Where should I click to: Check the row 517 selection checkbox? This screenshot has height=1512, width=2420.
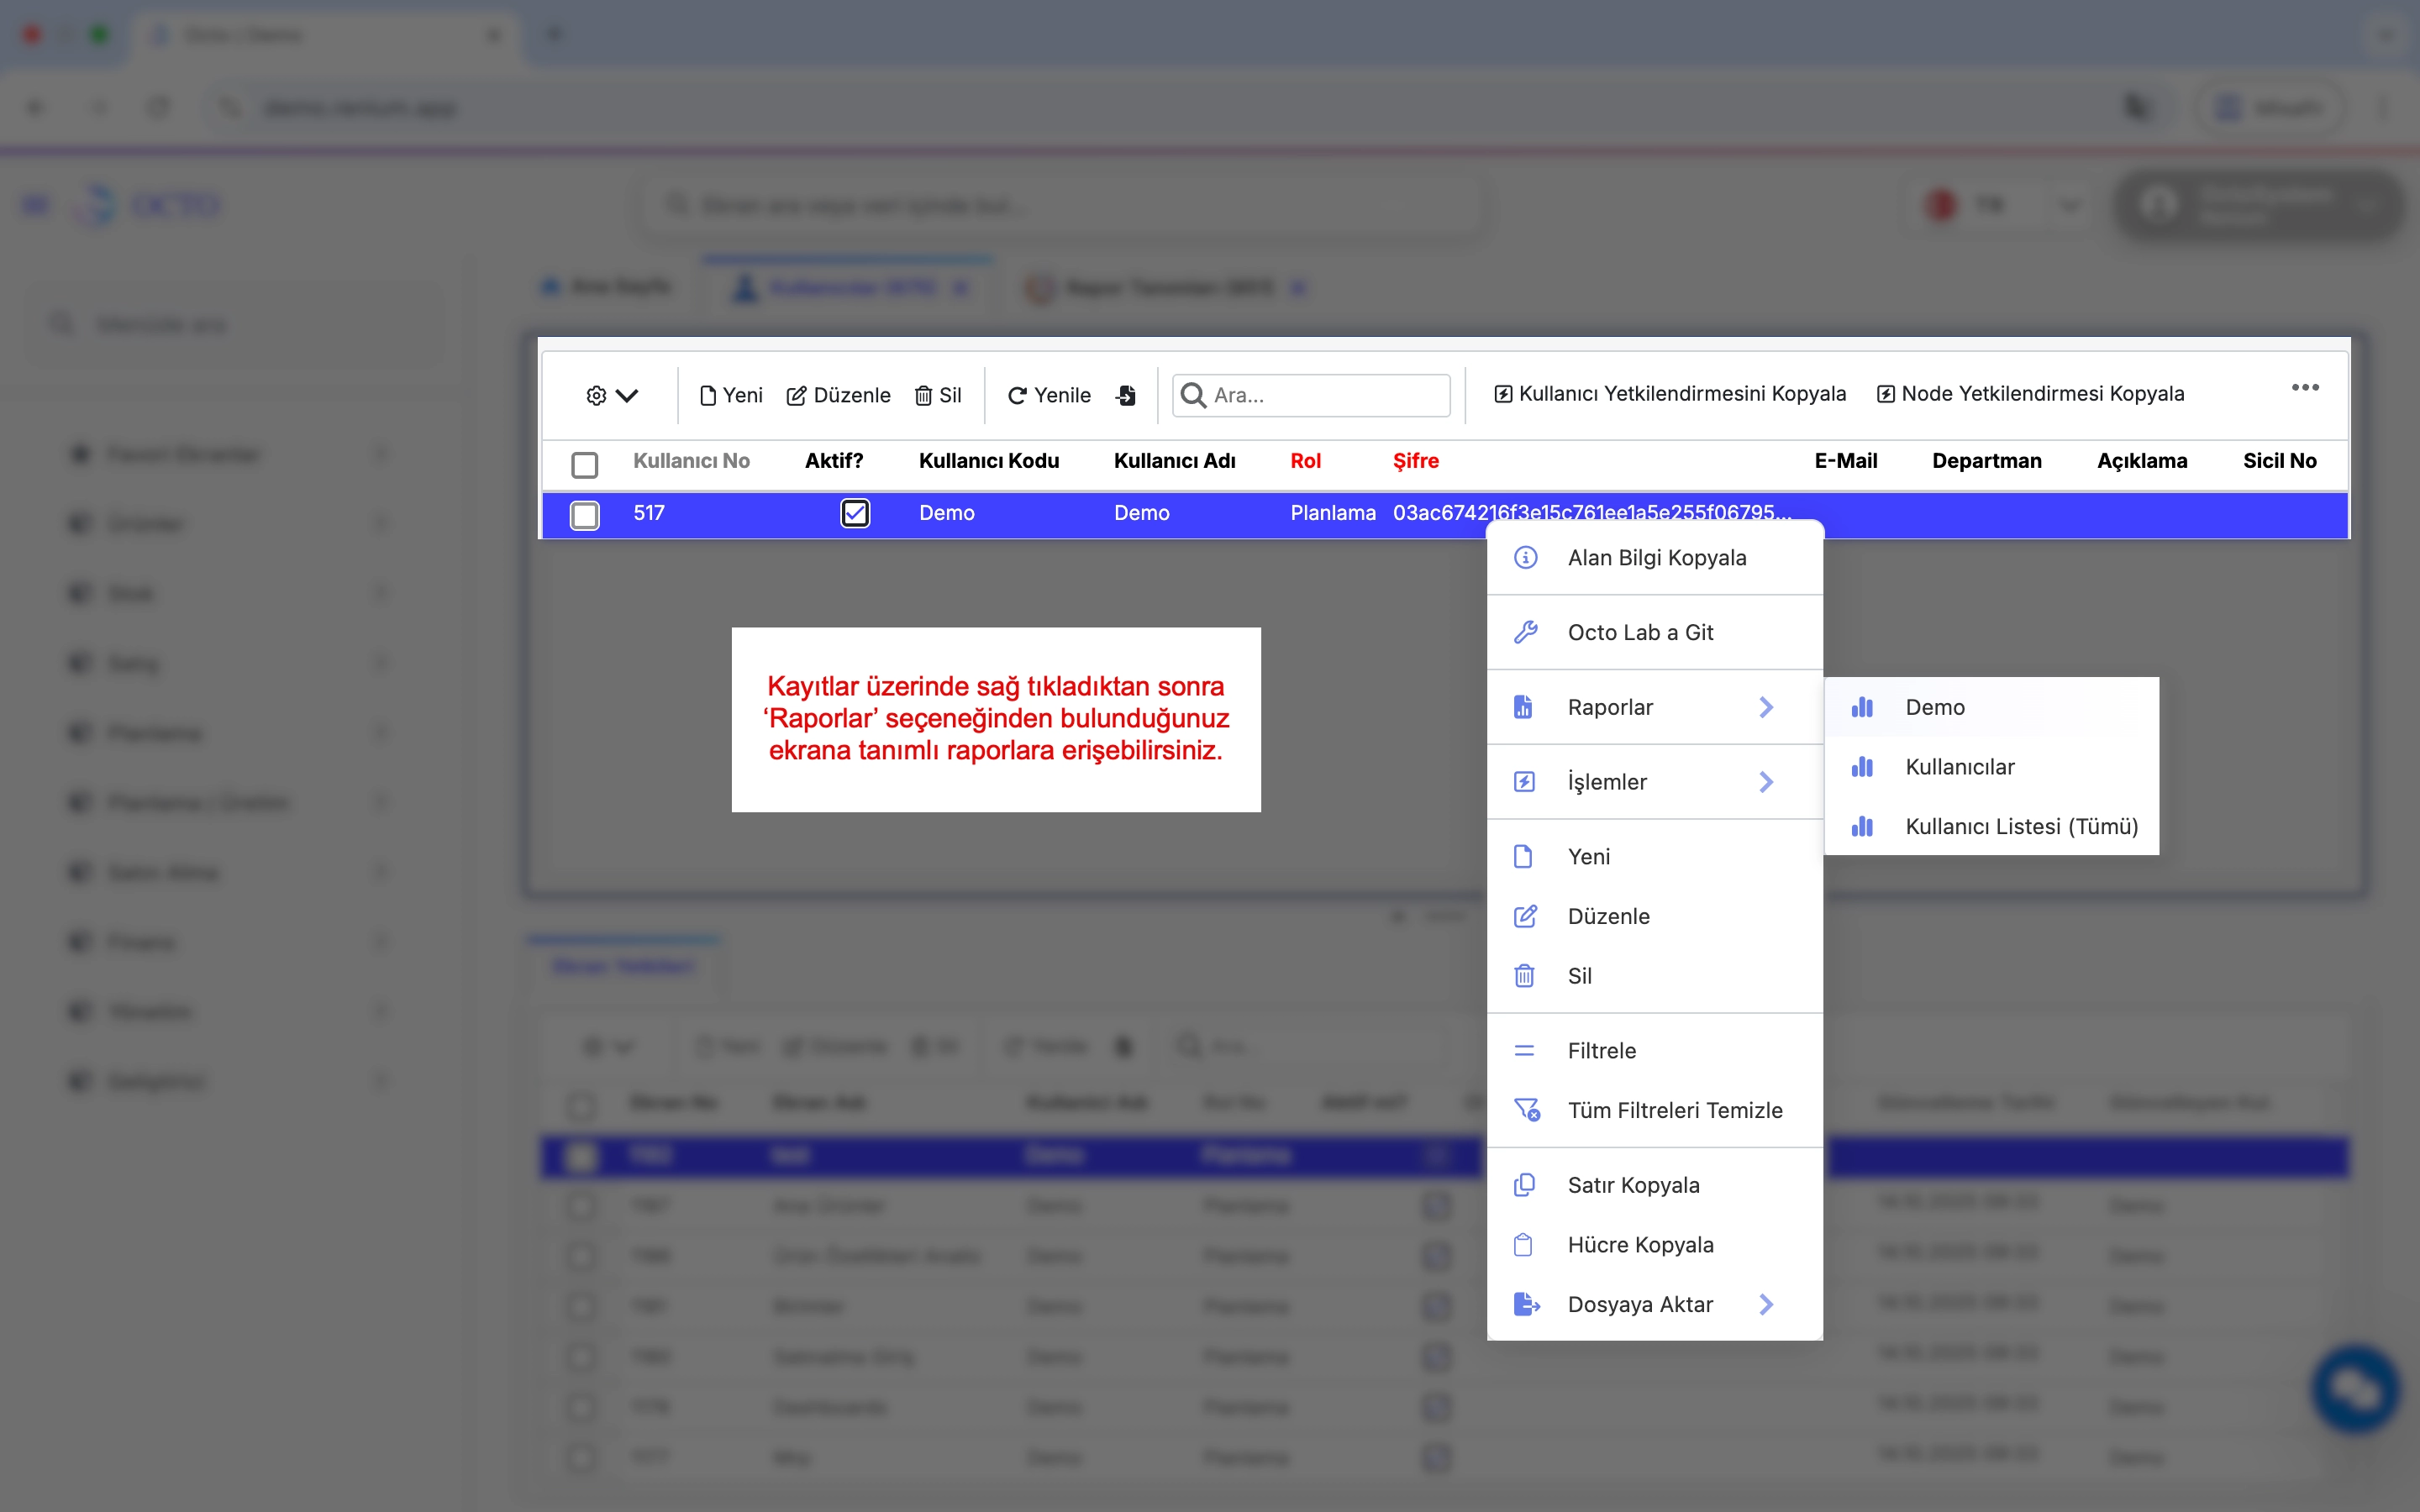coord(584,514)
